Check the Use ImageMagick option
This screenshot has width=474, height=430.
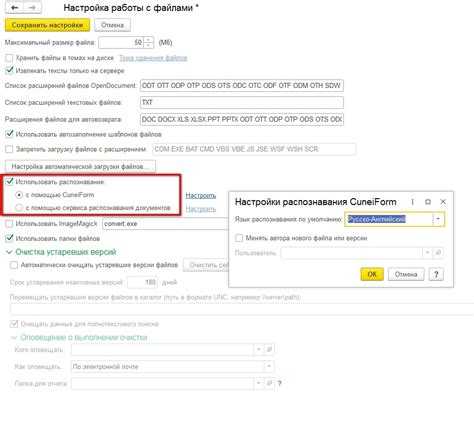coord(9,224)
